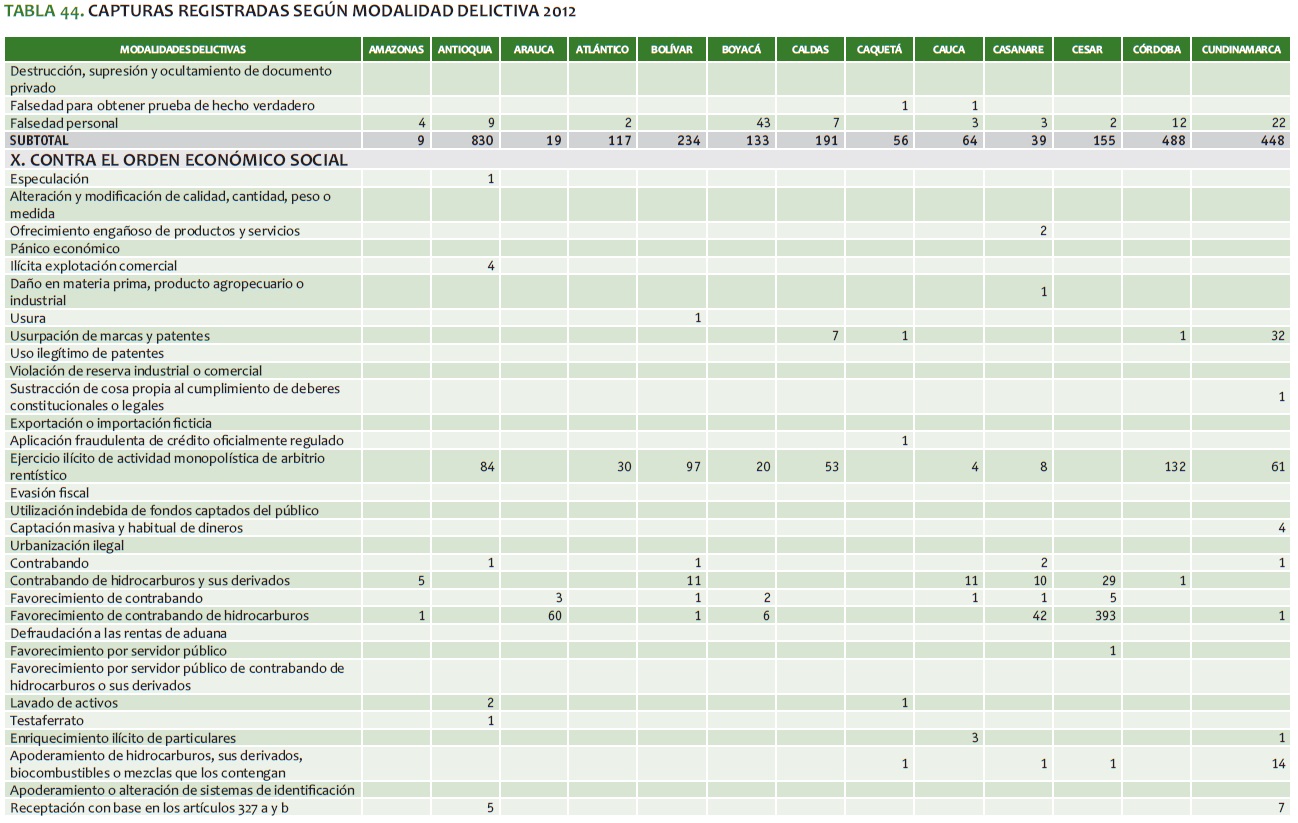Select the 'Evasión fiscal' row label
The image size is (1298, 823).
click(x=50, y=493)
